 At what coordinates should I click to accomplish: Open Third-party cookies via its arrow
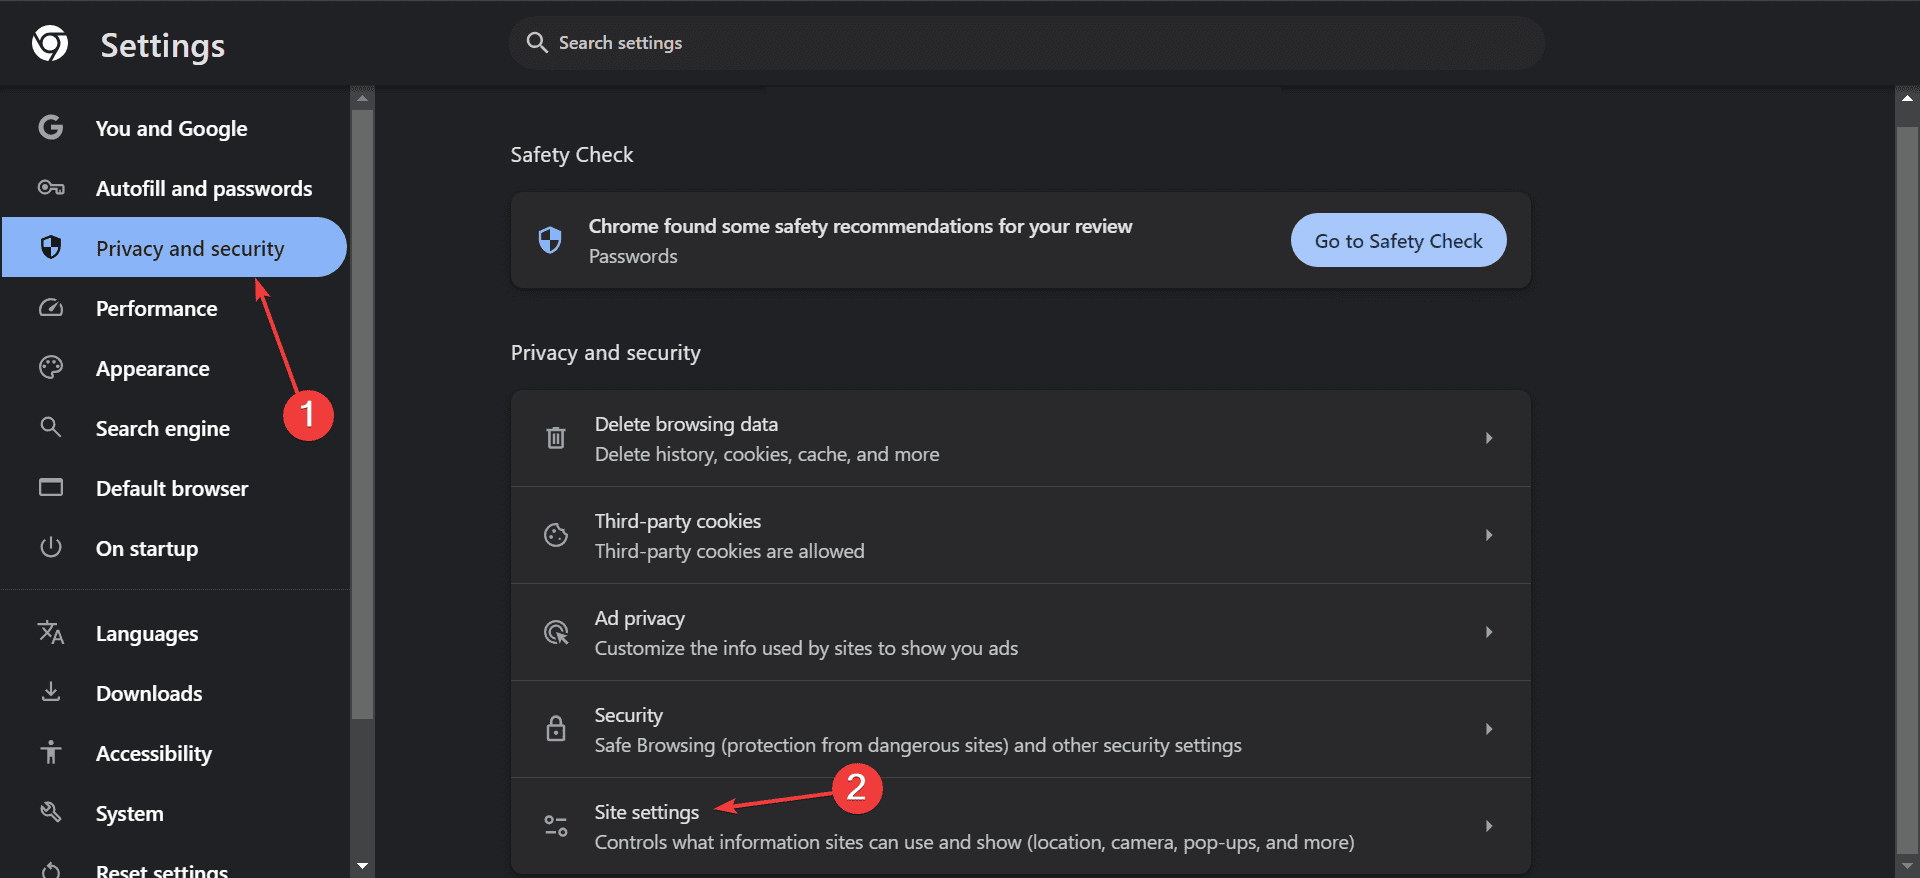click(x=1489, y=535)
